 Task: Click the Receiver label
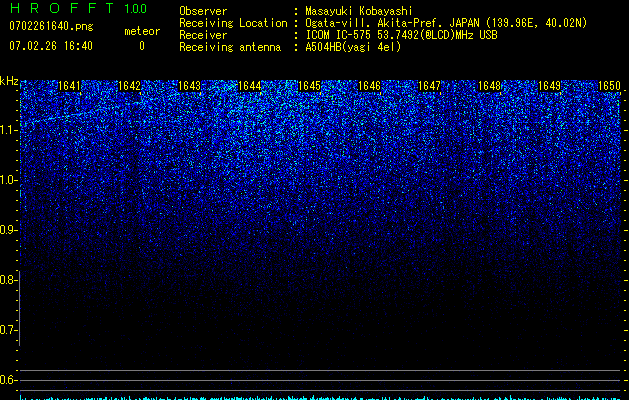[203, 35]
